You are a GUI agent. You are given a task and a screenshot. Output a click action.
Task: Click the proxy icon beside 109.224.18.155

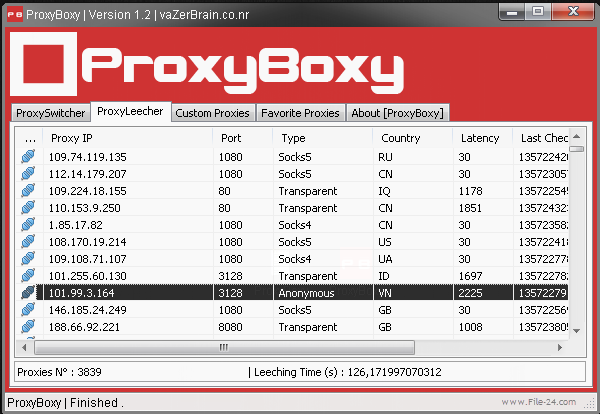point(28,191)
